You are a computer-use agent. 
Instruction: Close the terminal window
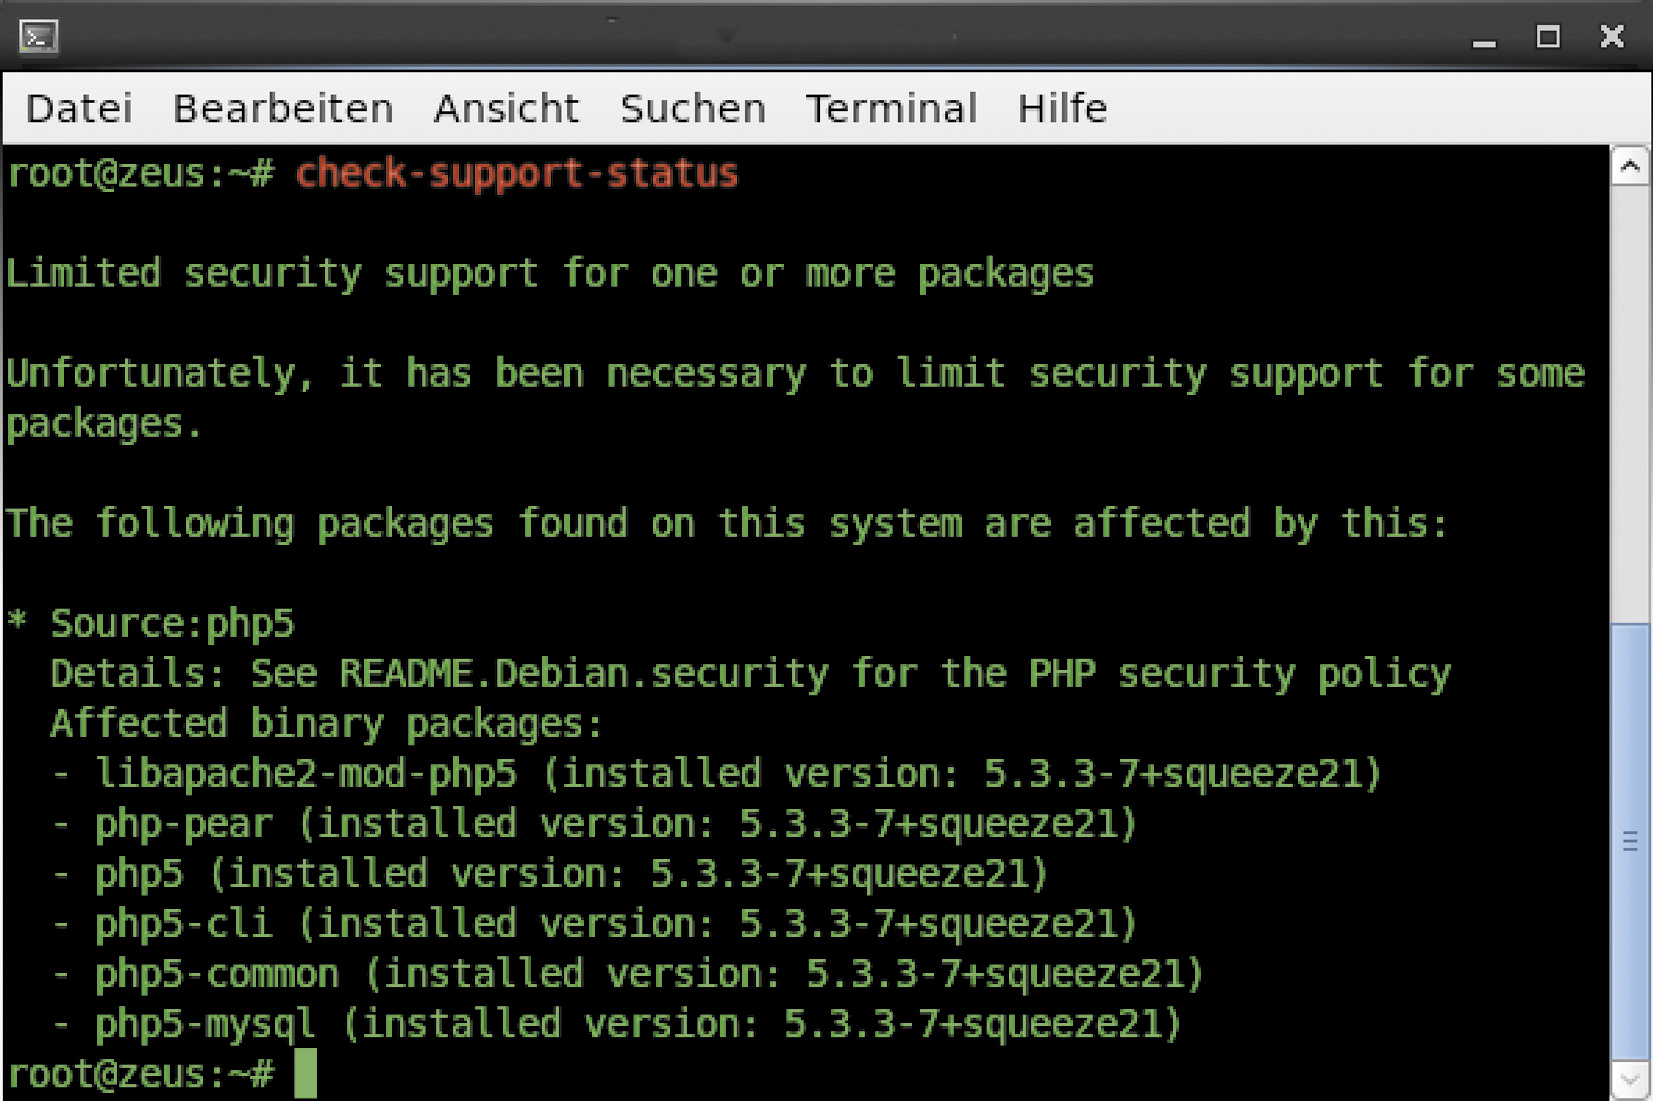(1612, 37)
